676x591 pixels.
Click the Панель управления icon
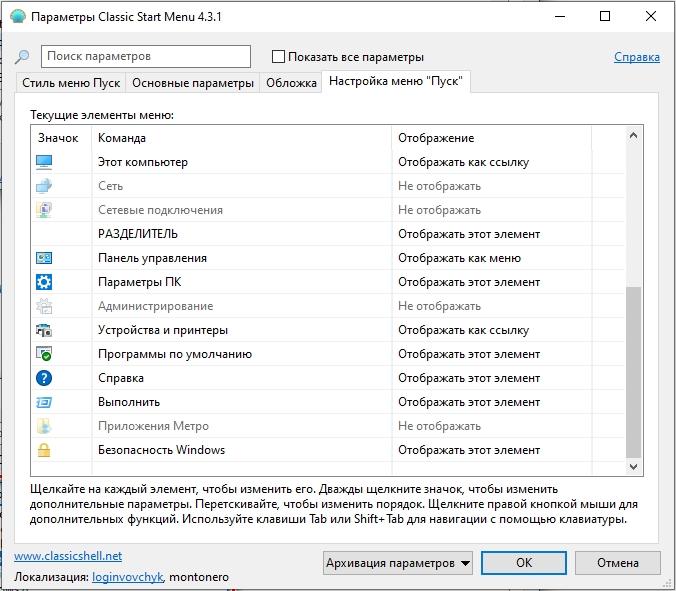pyautogui.click(x=44, y=258)
